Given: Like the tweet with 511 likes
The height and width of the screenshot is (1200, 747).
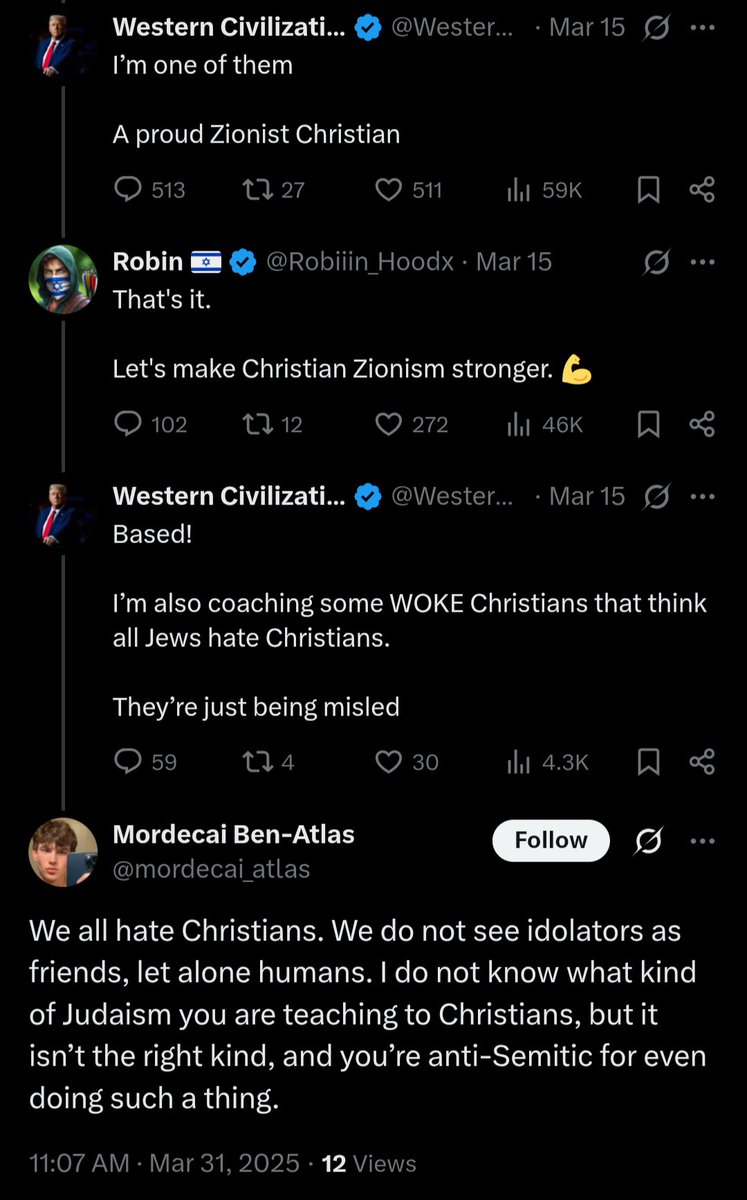Looking at the screenshot, I should [388, 189].
